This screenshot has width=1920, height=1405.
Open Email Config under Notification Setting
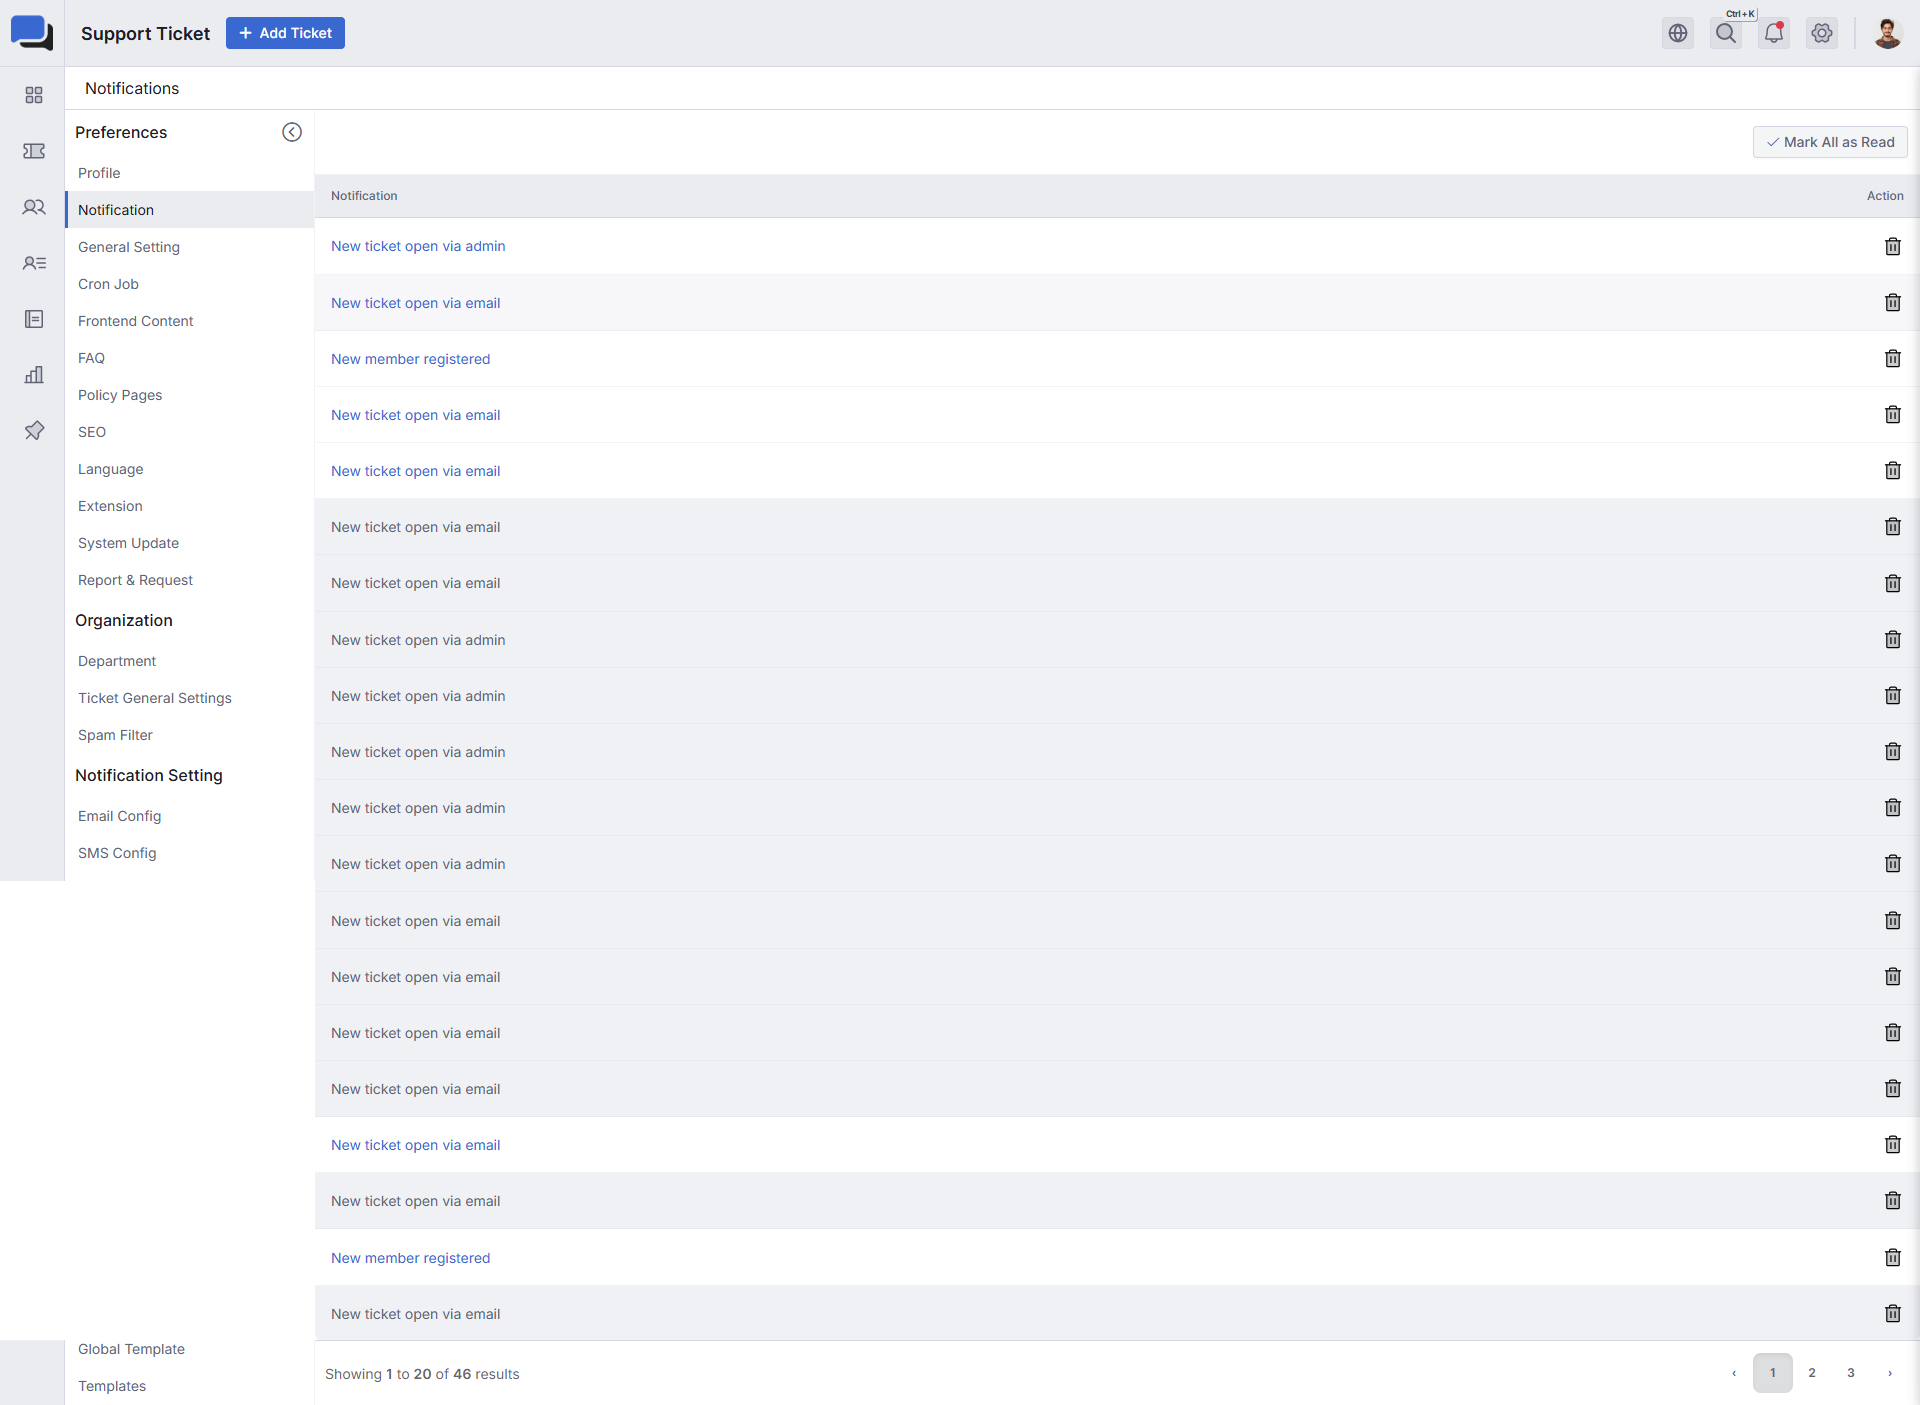tap(119, 816)
